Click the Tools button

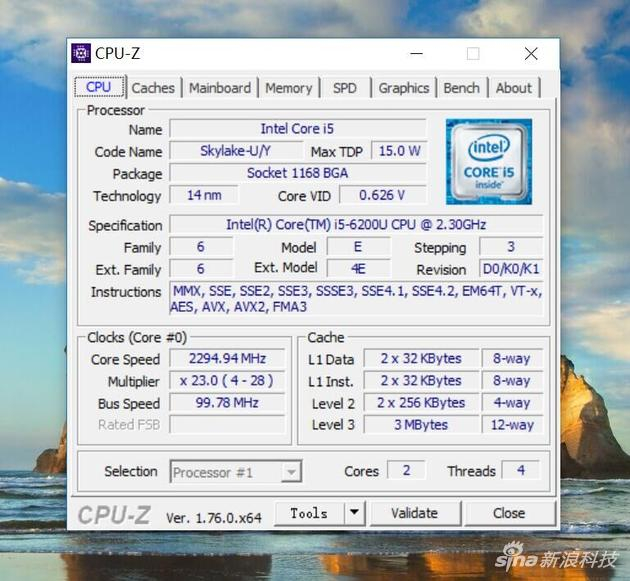pyautogui.click(x=309, y=513)
